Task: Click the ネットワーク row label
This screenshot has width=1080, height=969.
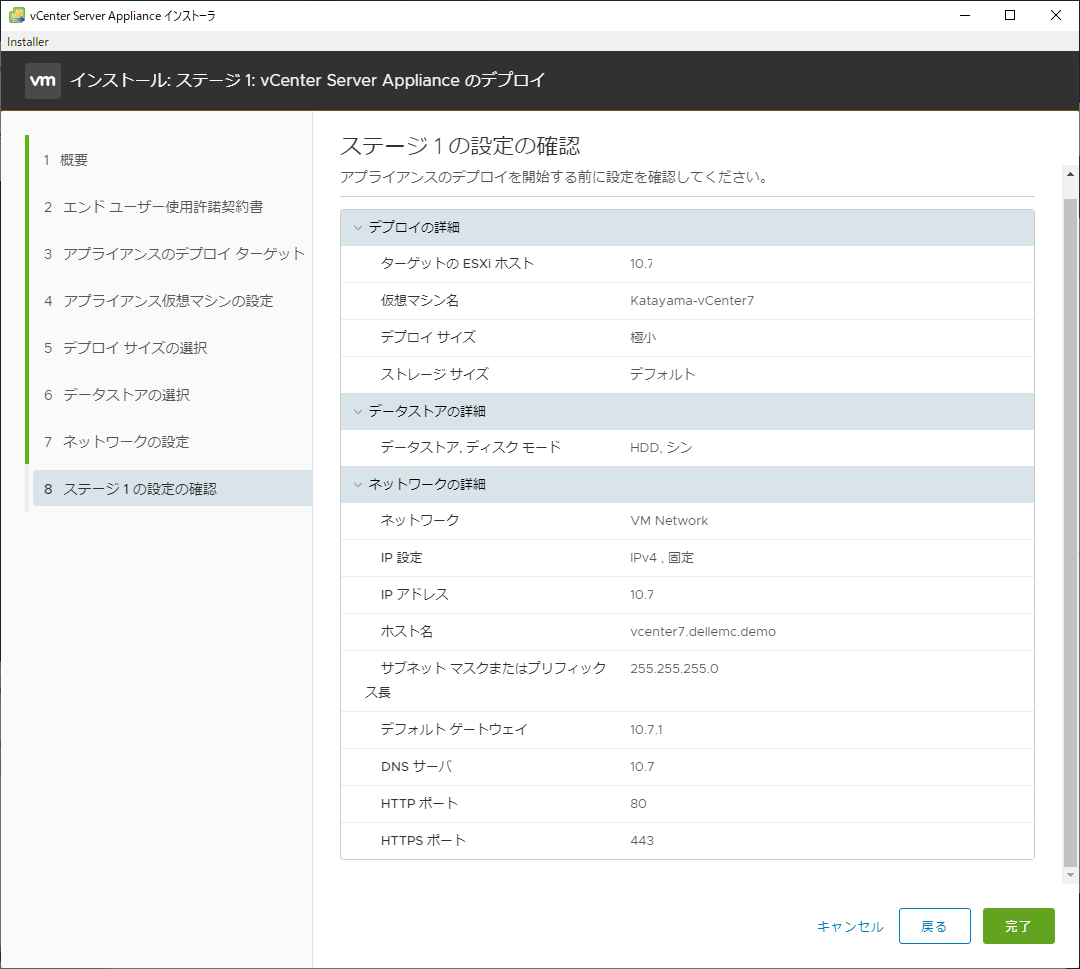Action: pos(419,521)
